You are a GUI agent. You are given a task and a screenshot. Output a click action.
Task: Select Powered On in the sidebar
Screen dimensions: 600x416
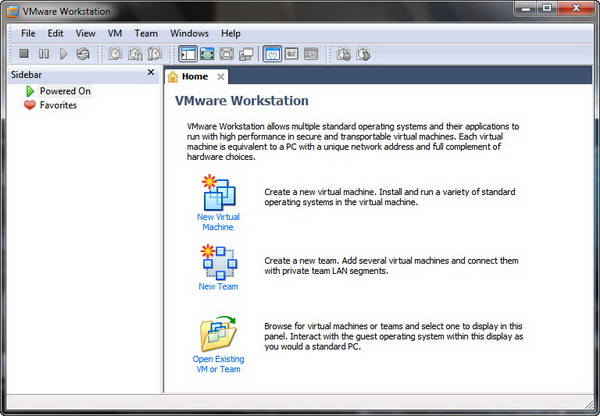[x=65, y=91]
